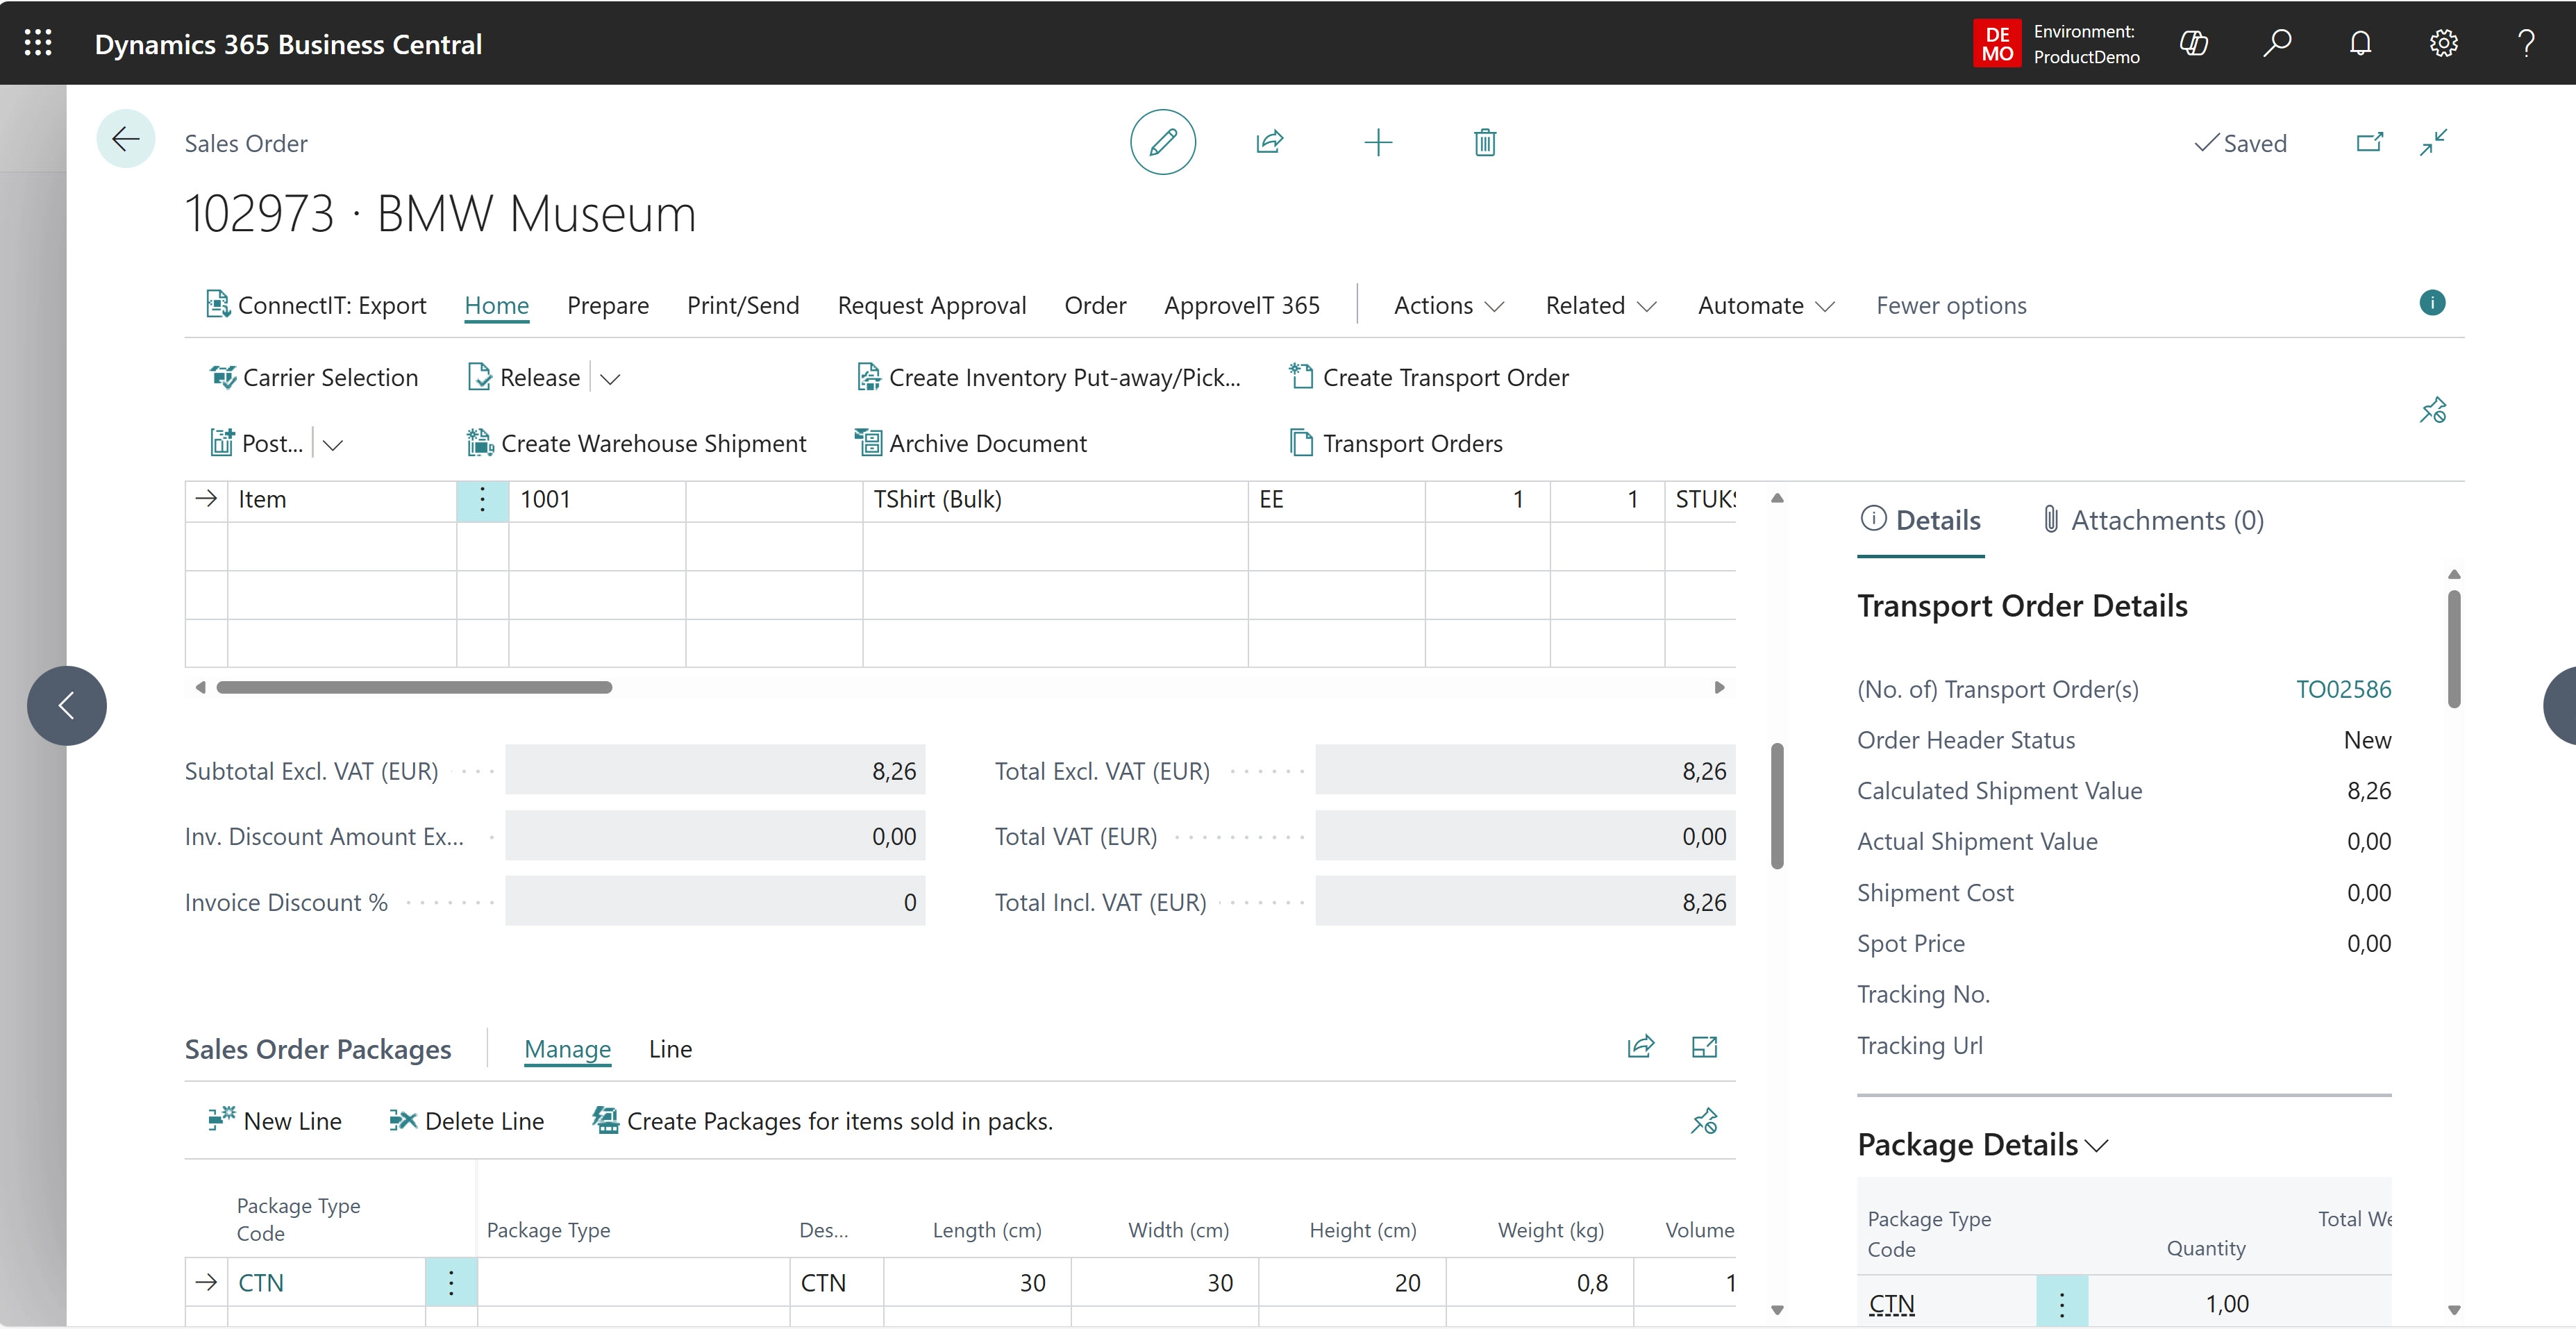Image resolution: width=2576 pixels, height=1329 pixels.
Task: Open ConnectIT: Export menu
Action: (316, 305)
